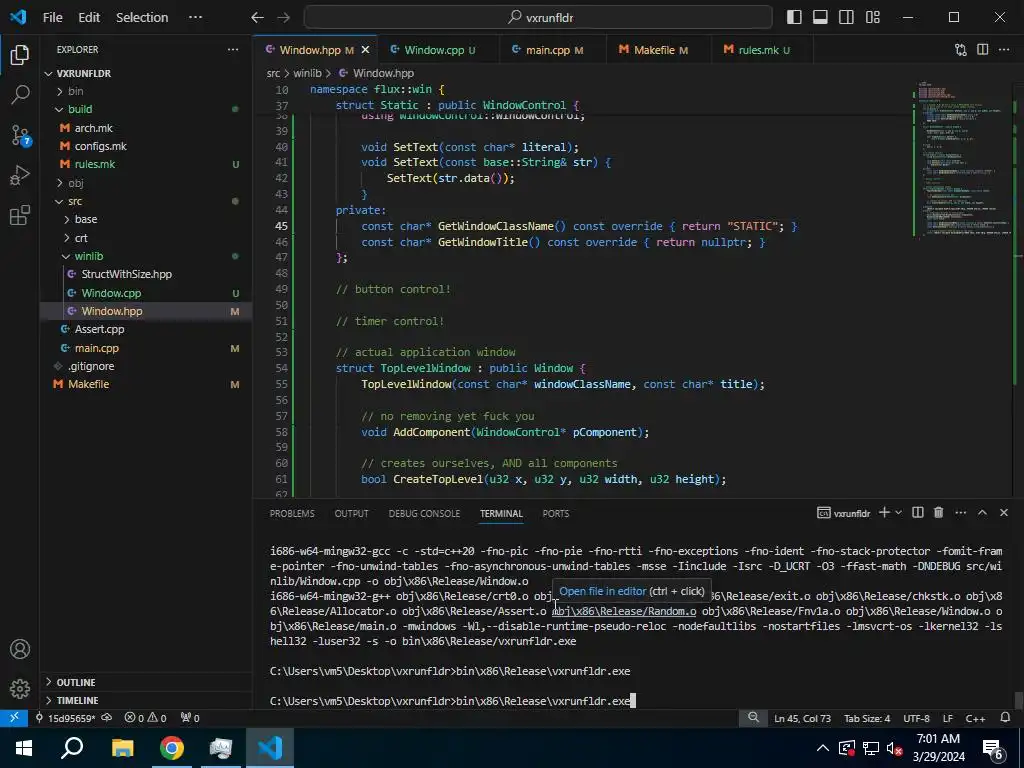Show hidden menus via title bar ellipsis

pyautogui.click(x=195, y=18)
